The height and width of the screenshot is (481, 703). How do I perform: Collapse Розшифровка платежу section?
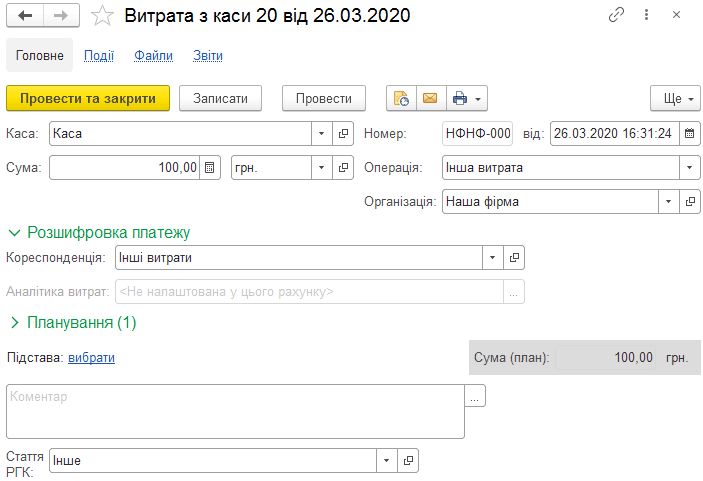click(15, 233)
